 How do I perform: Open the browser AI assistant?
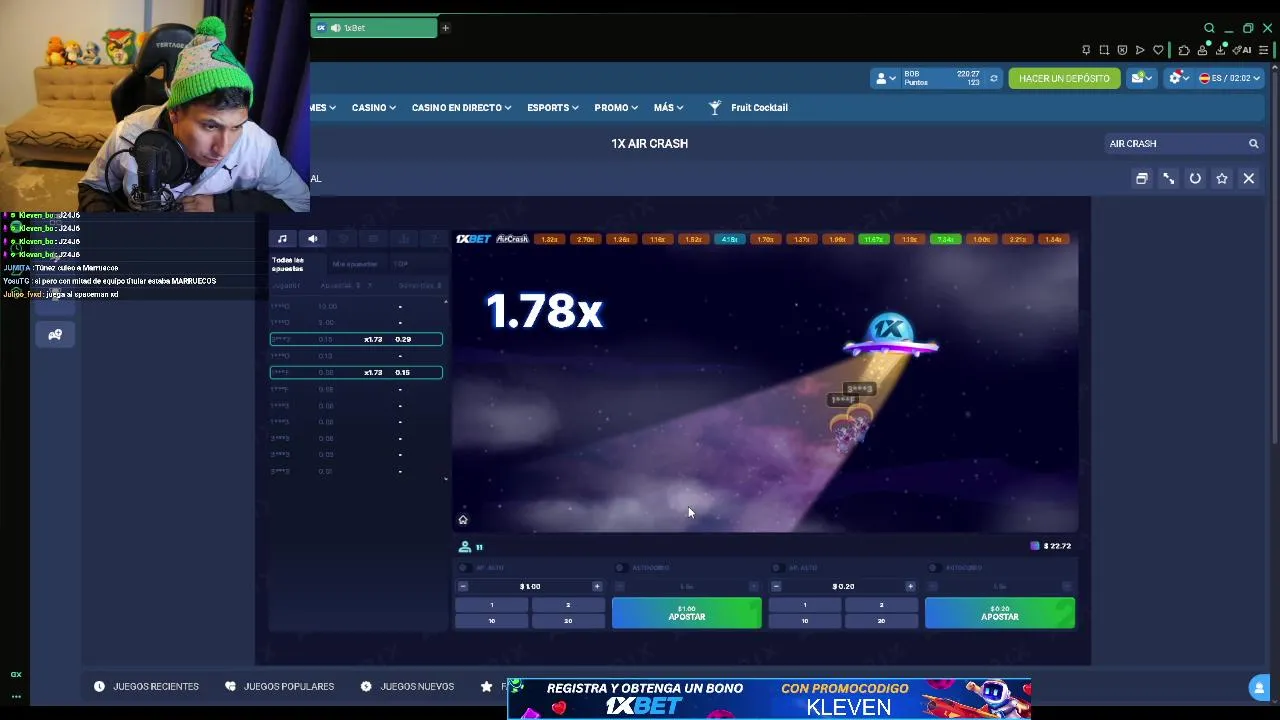[x=1243, y=50]
